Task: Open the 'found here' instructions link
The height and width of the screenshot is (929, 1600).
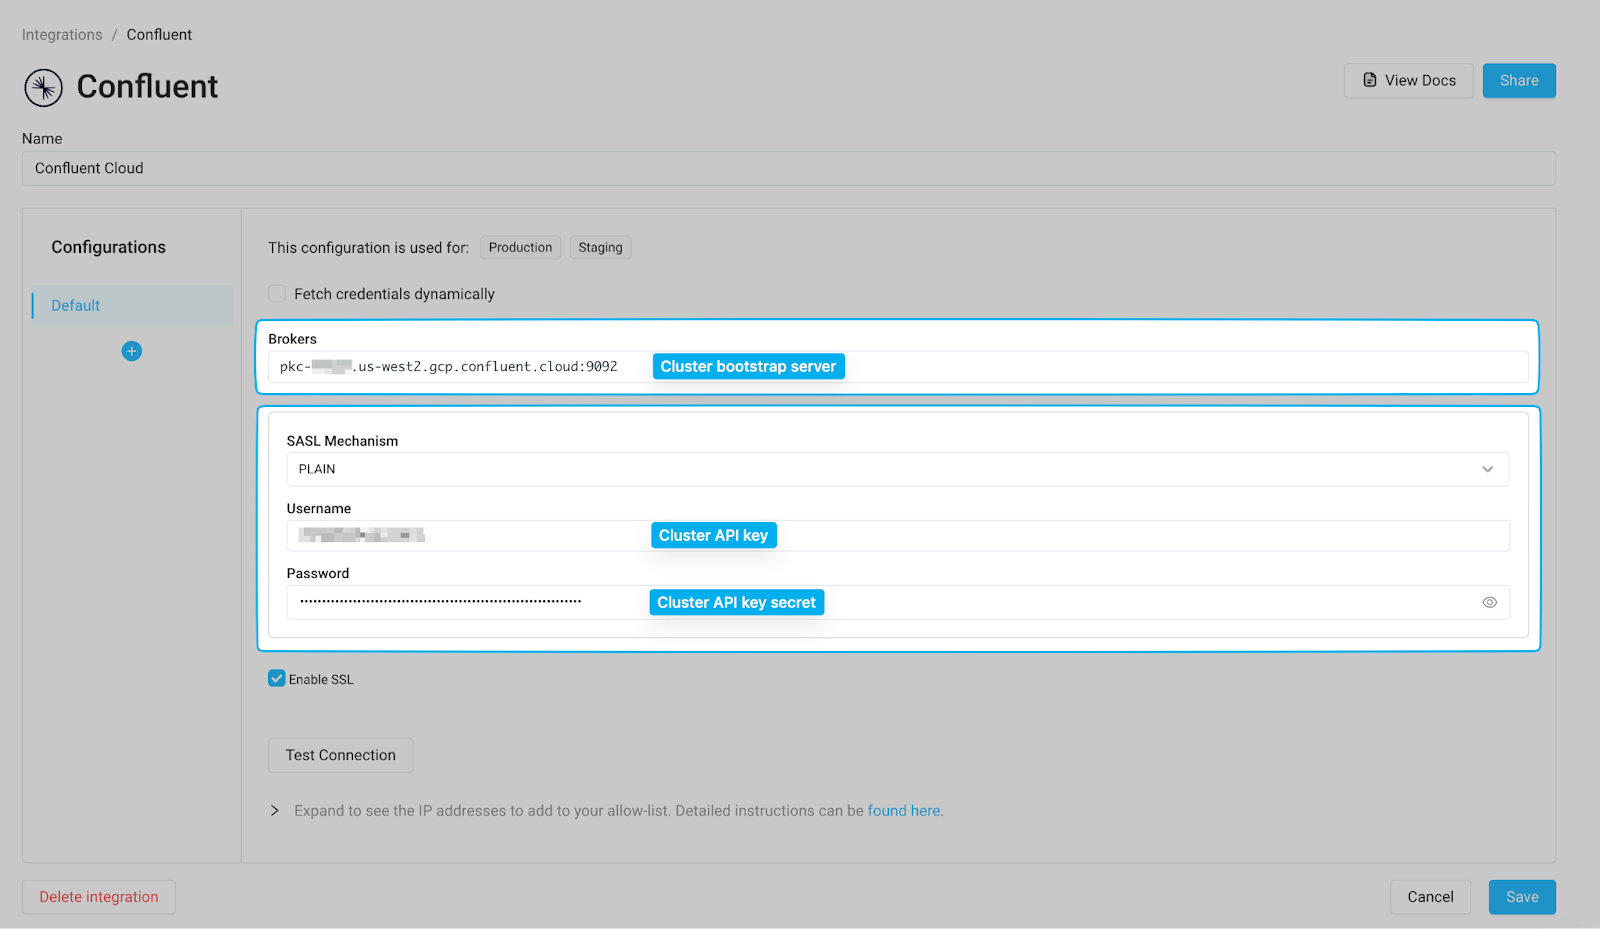Action: [x=904, y=811]
